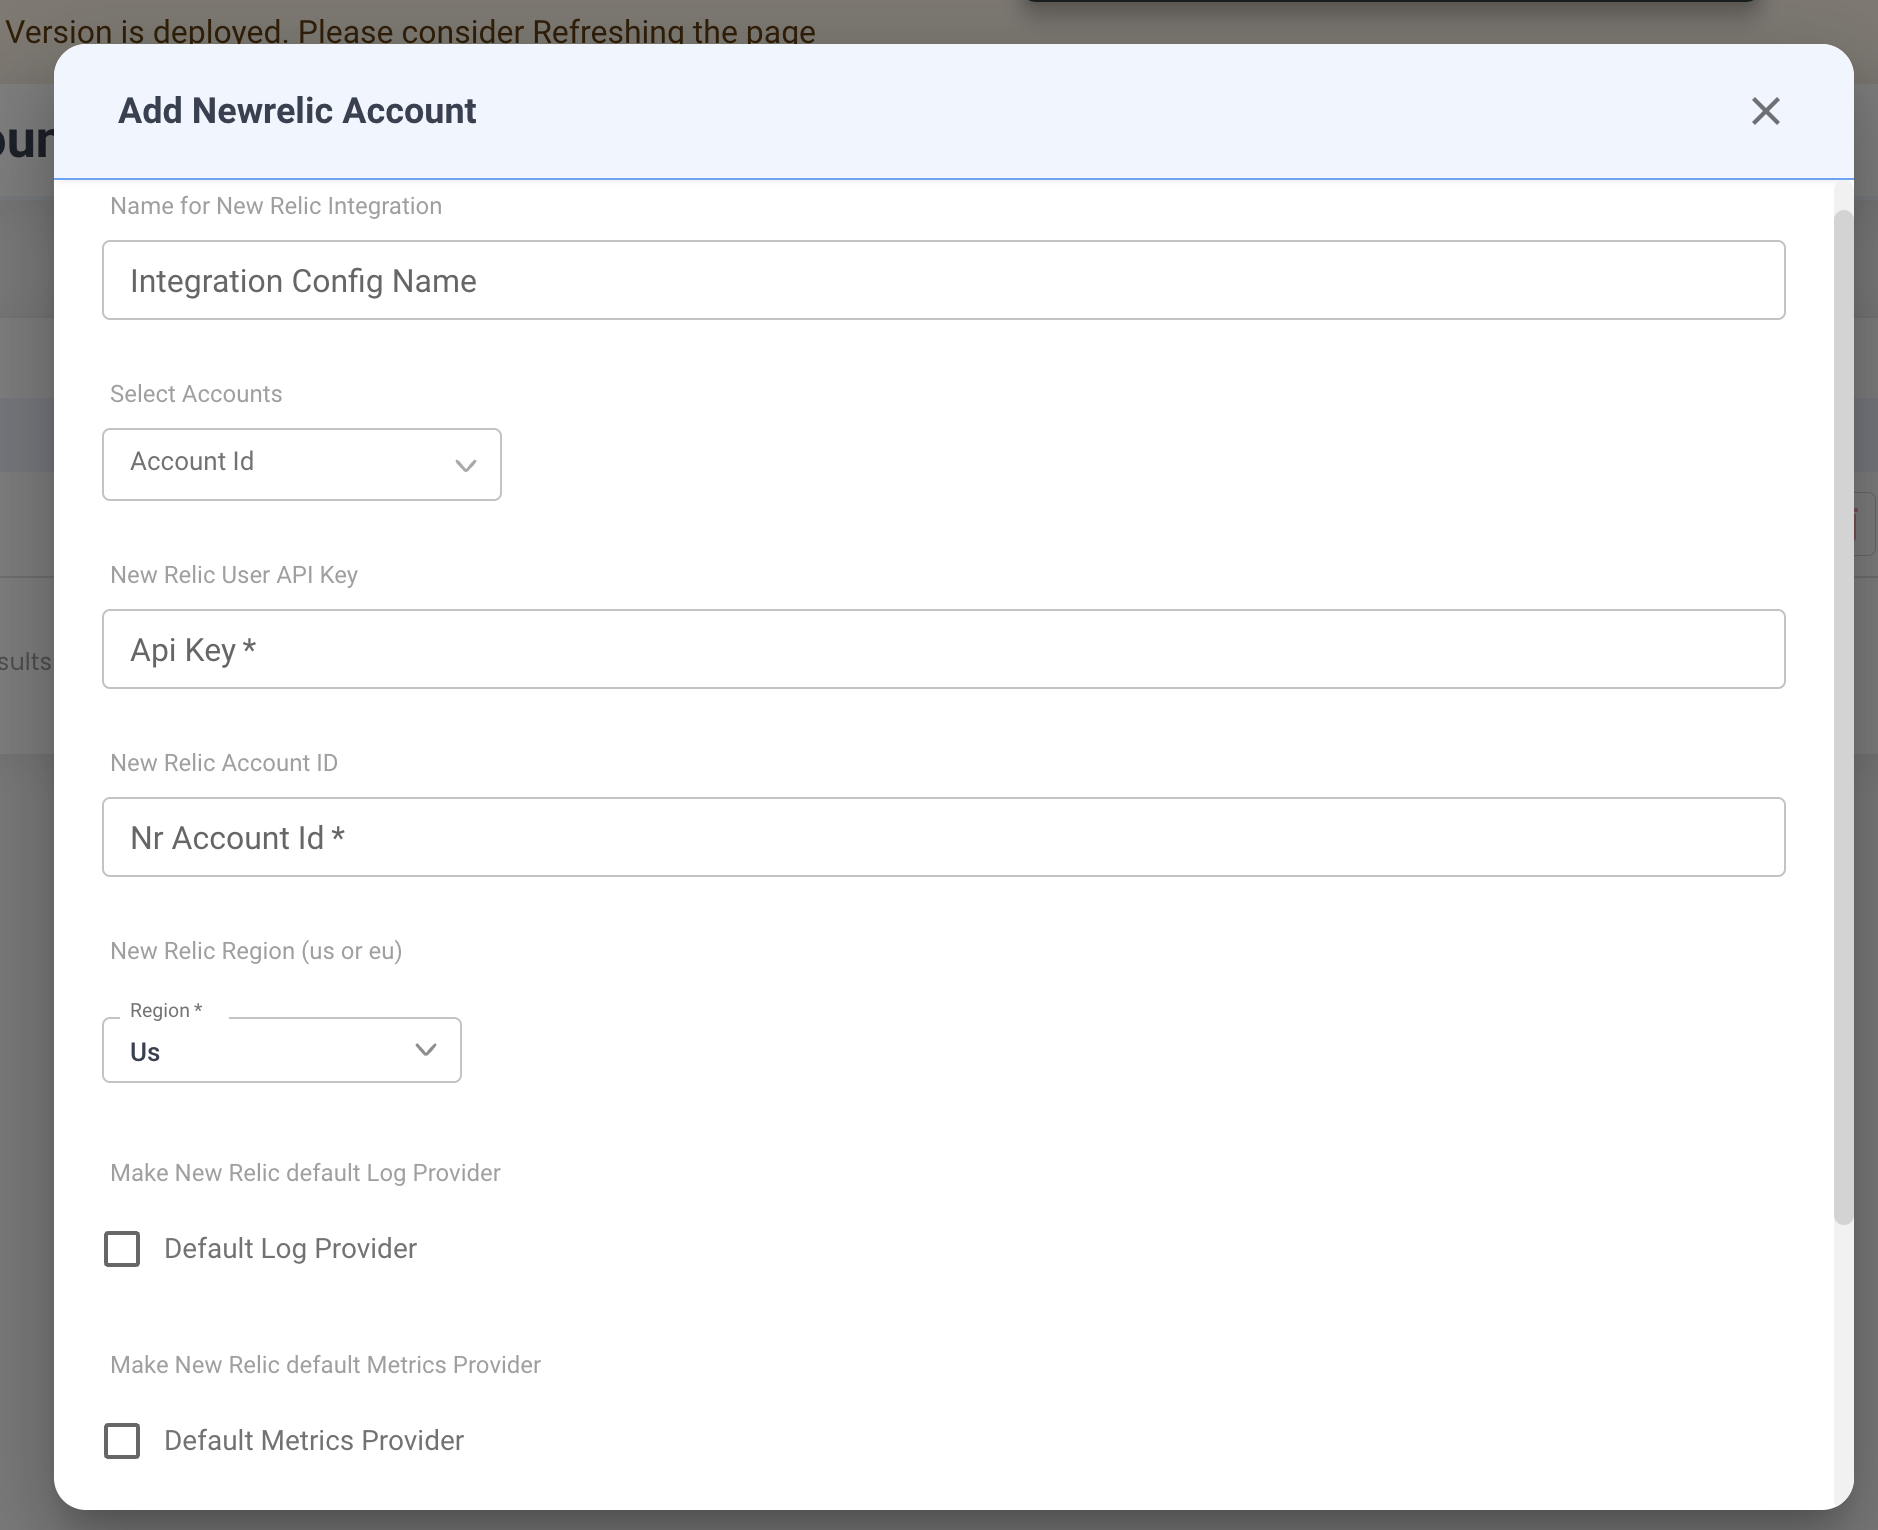Click the X icon in the dialog header
Image resolution: width=1878 pixels, height=1530 pixels.
(x=1766, y=111)
